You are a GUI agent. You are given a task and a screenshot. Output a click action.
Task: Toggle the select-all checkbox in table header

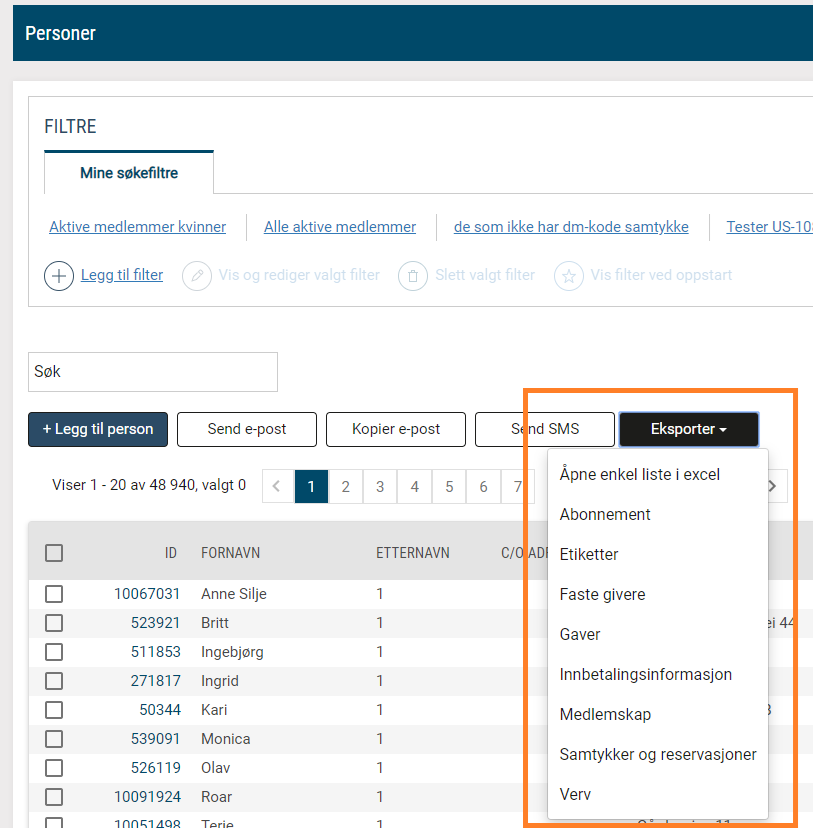[x=54, y=553]
